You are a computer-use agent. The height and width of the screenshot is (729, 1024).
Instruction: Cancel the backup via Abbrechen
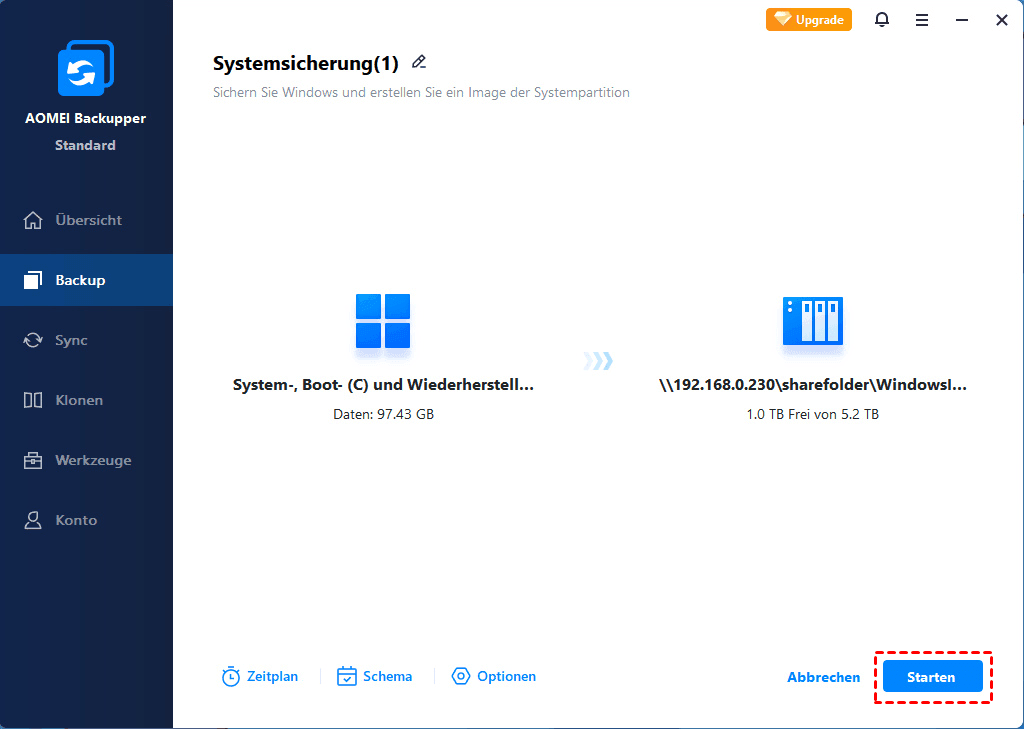point(823,676)
